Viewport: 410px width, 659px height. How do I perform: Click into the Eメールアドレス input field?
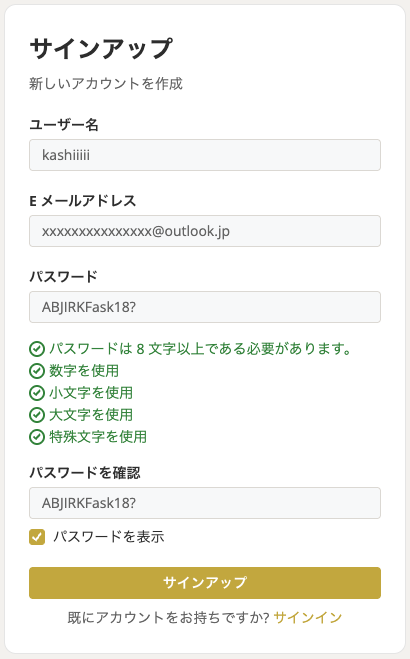click(205, 231)
